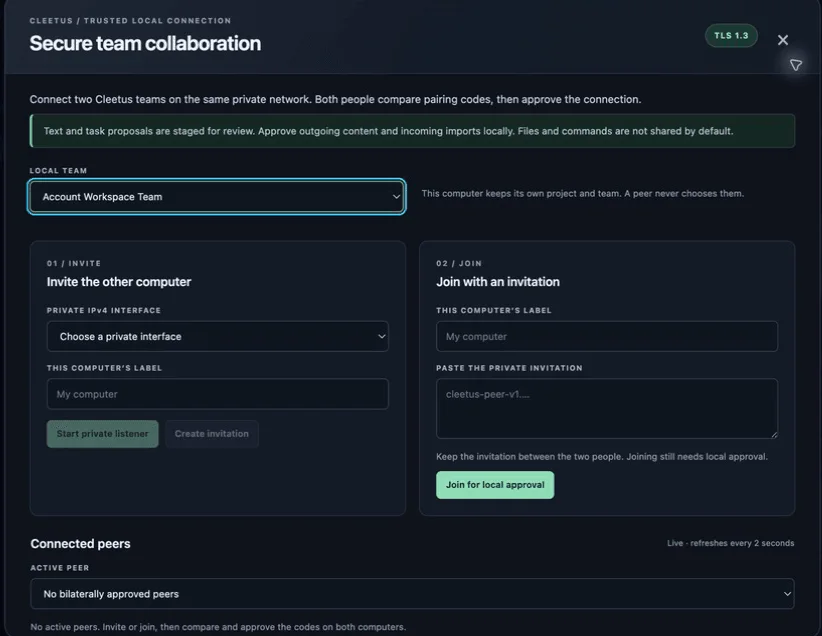Click the "Invite the other computer" heading

pos(119,282)
